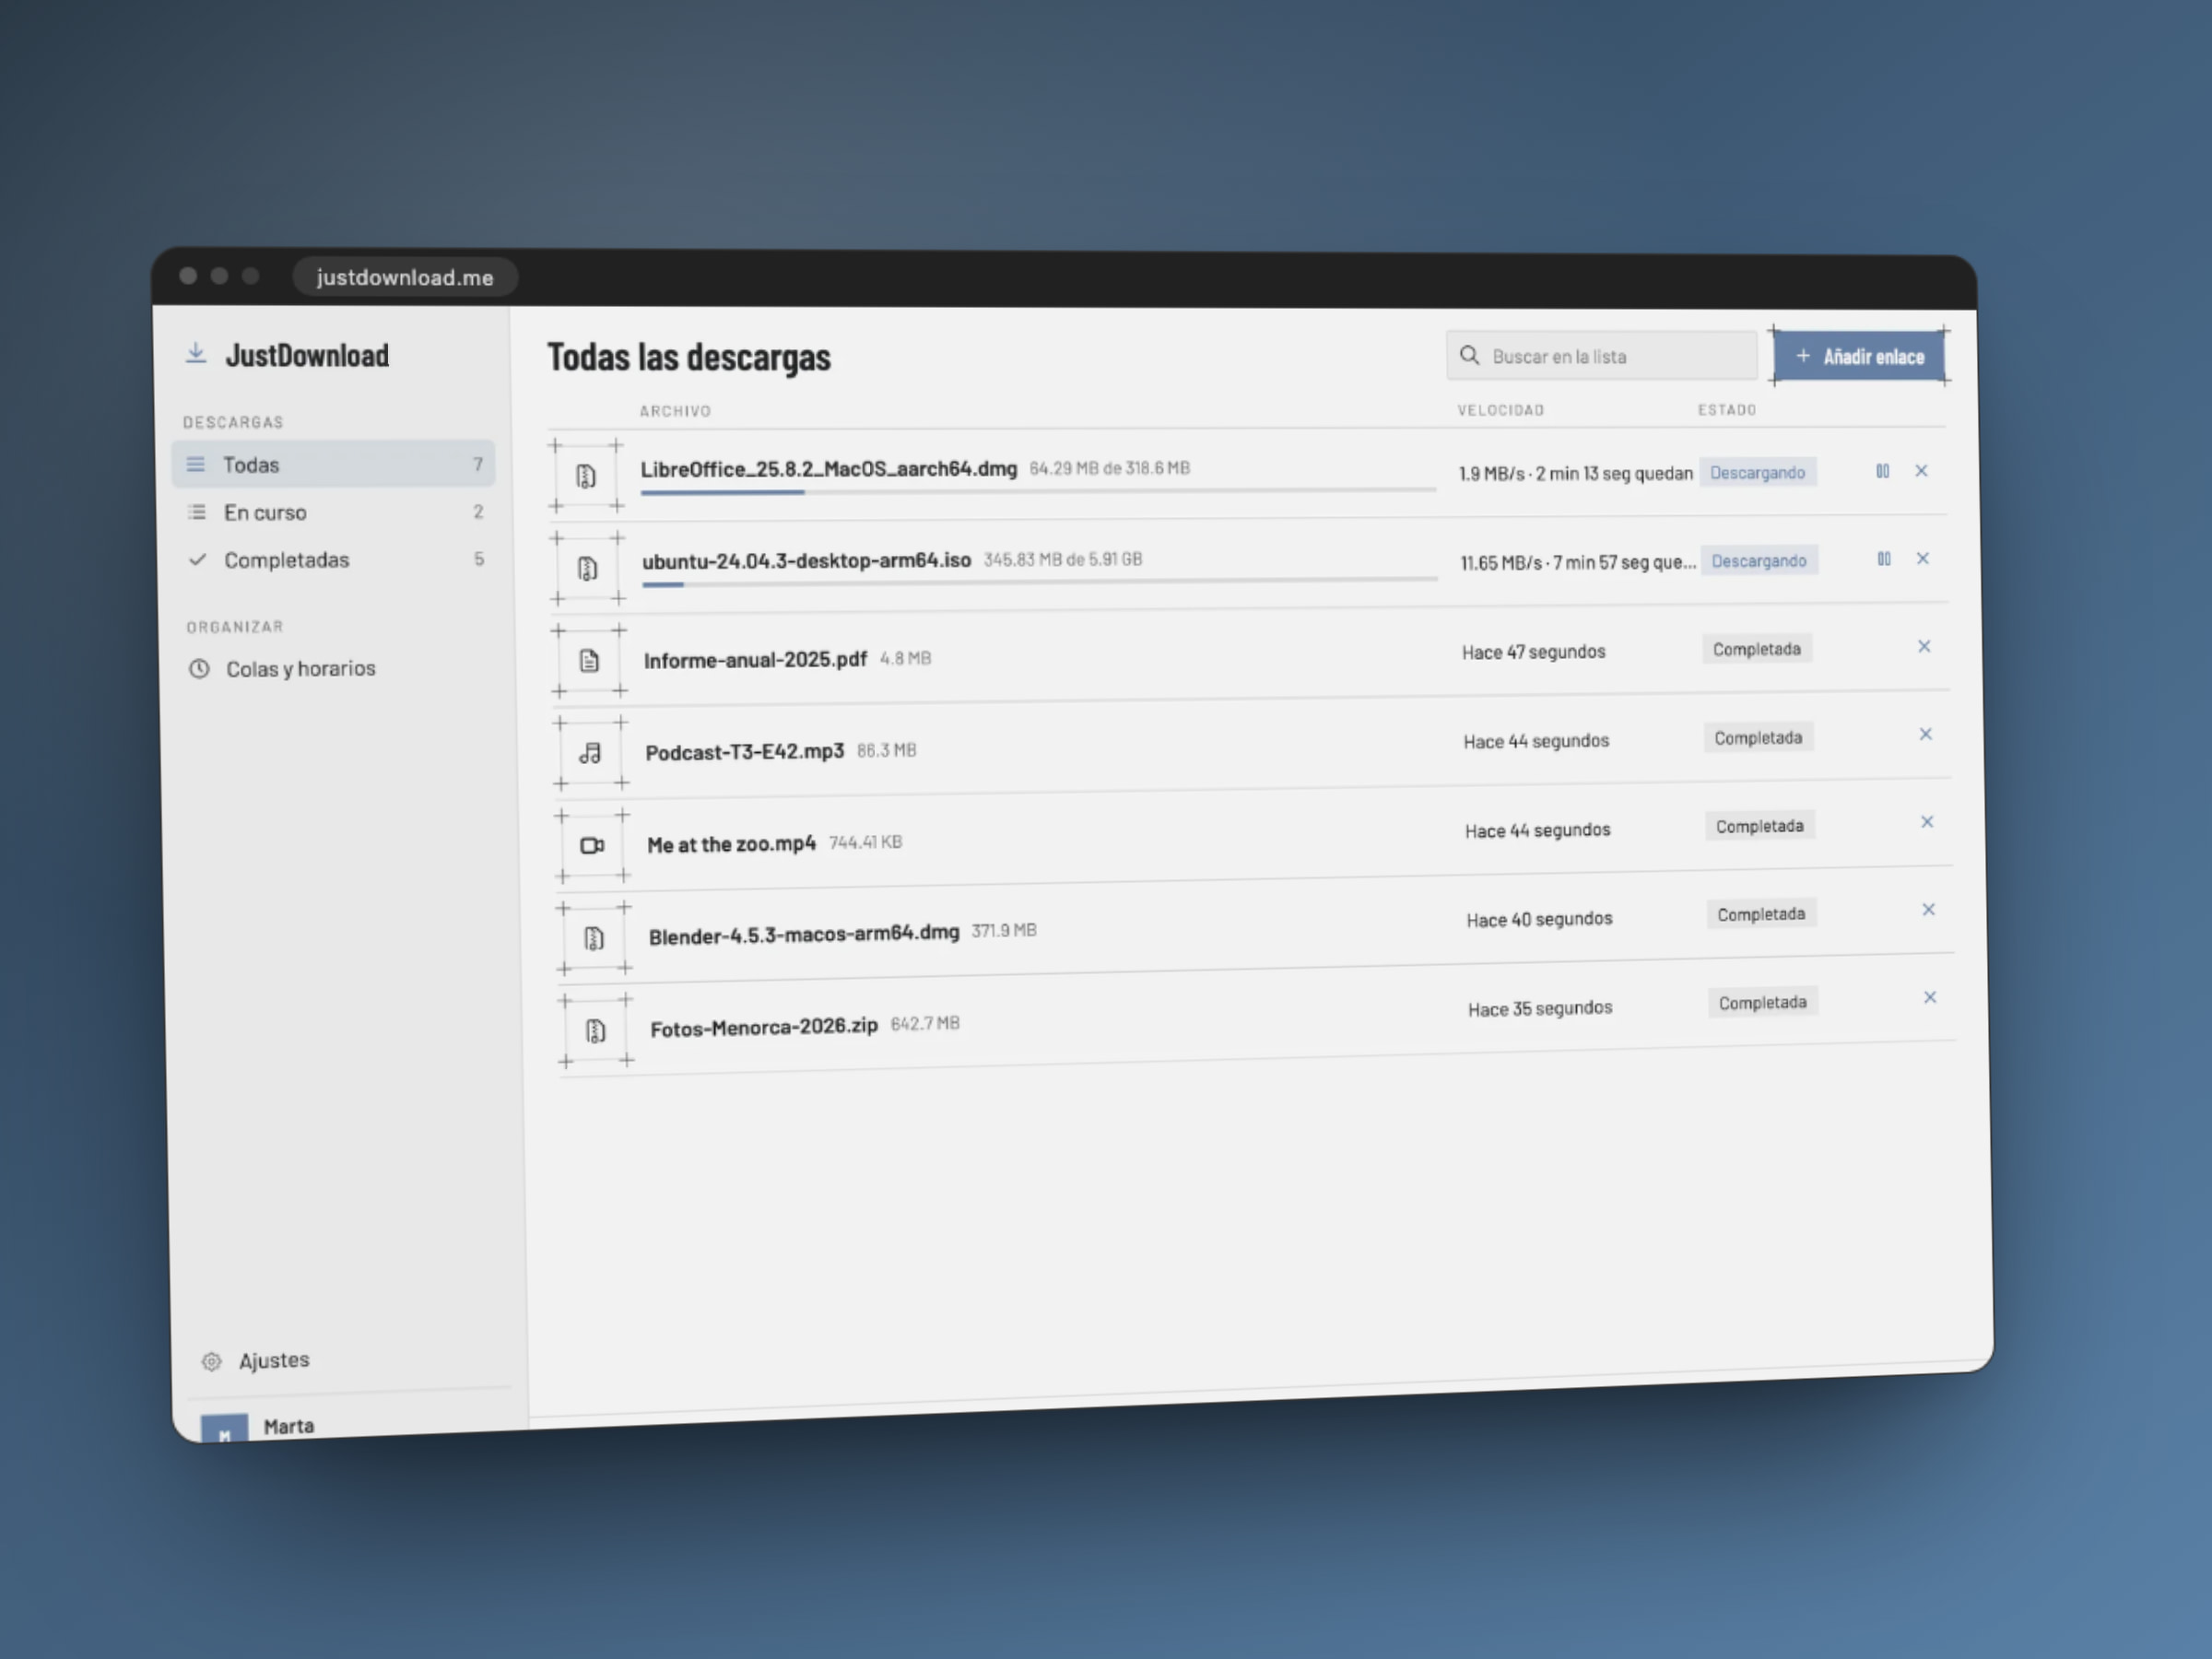Screen dimensions: 2212x1659
Task: Select Todas in the sidebar
Action: (x=333, y=464)
